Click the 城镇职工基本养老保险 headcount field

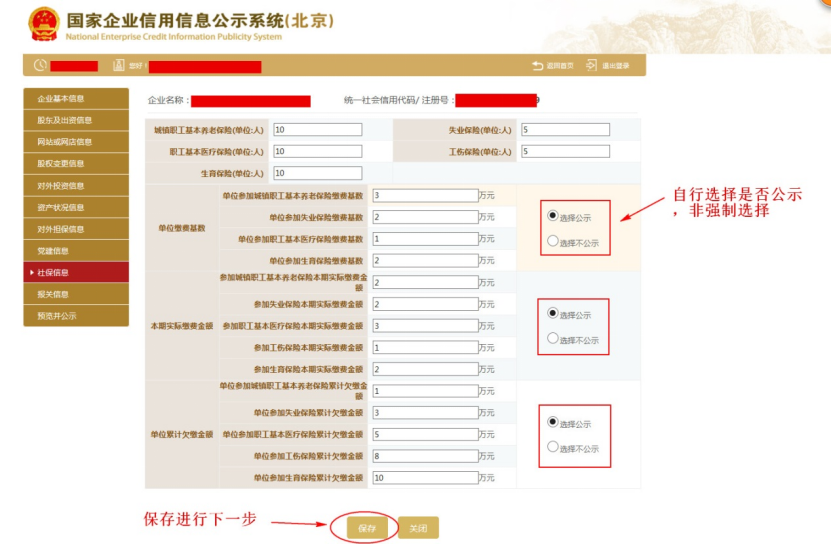tap(316, 130)
